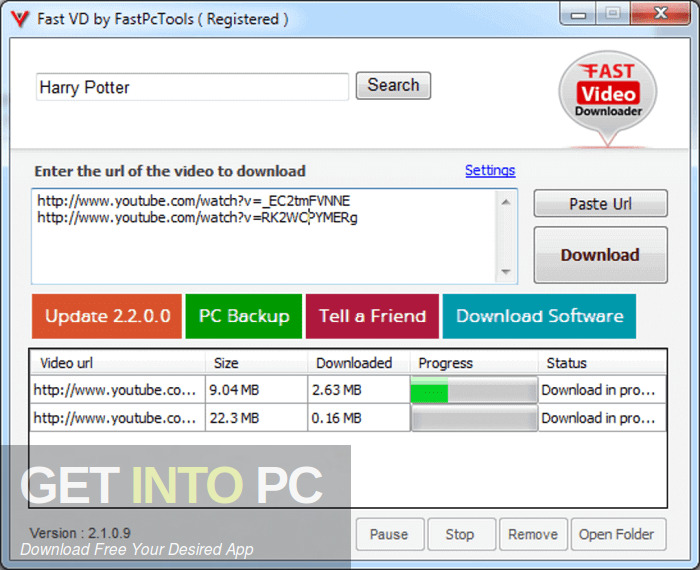The width and height of the screenshot is (700, 570).
Task: Sort by the Video url column header
Action: click(x=117, y=363)
